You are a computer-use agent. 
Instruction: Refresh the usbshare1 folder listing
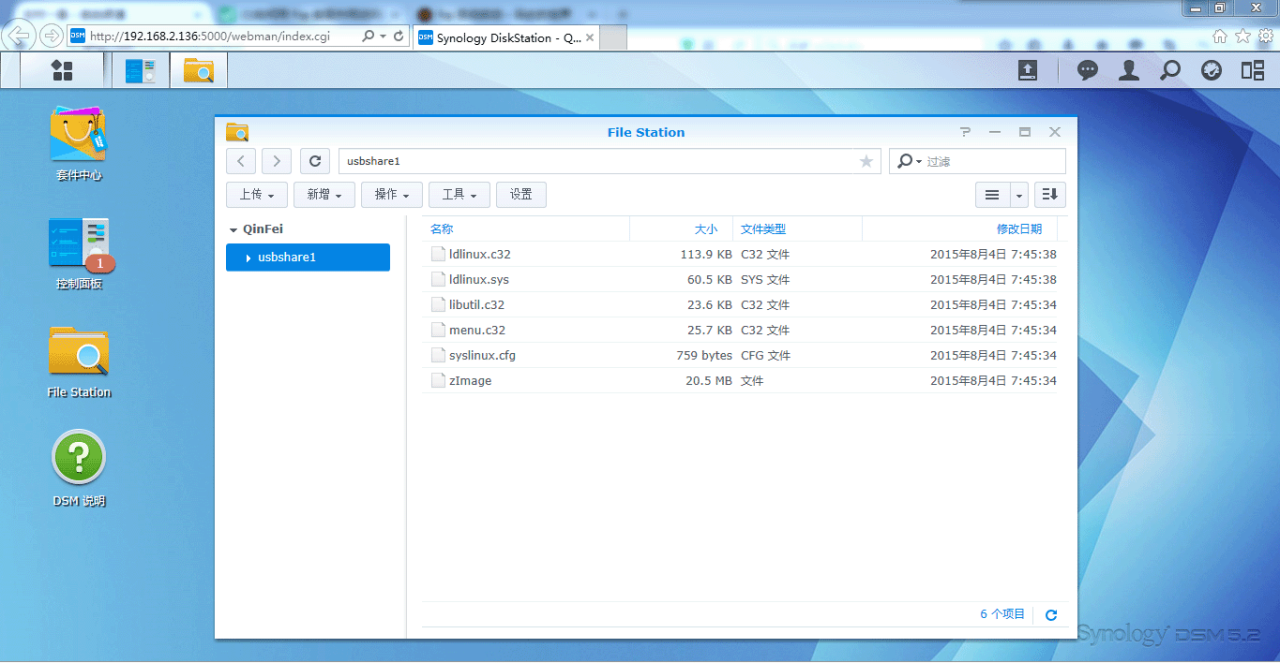[x=315, y=161]
